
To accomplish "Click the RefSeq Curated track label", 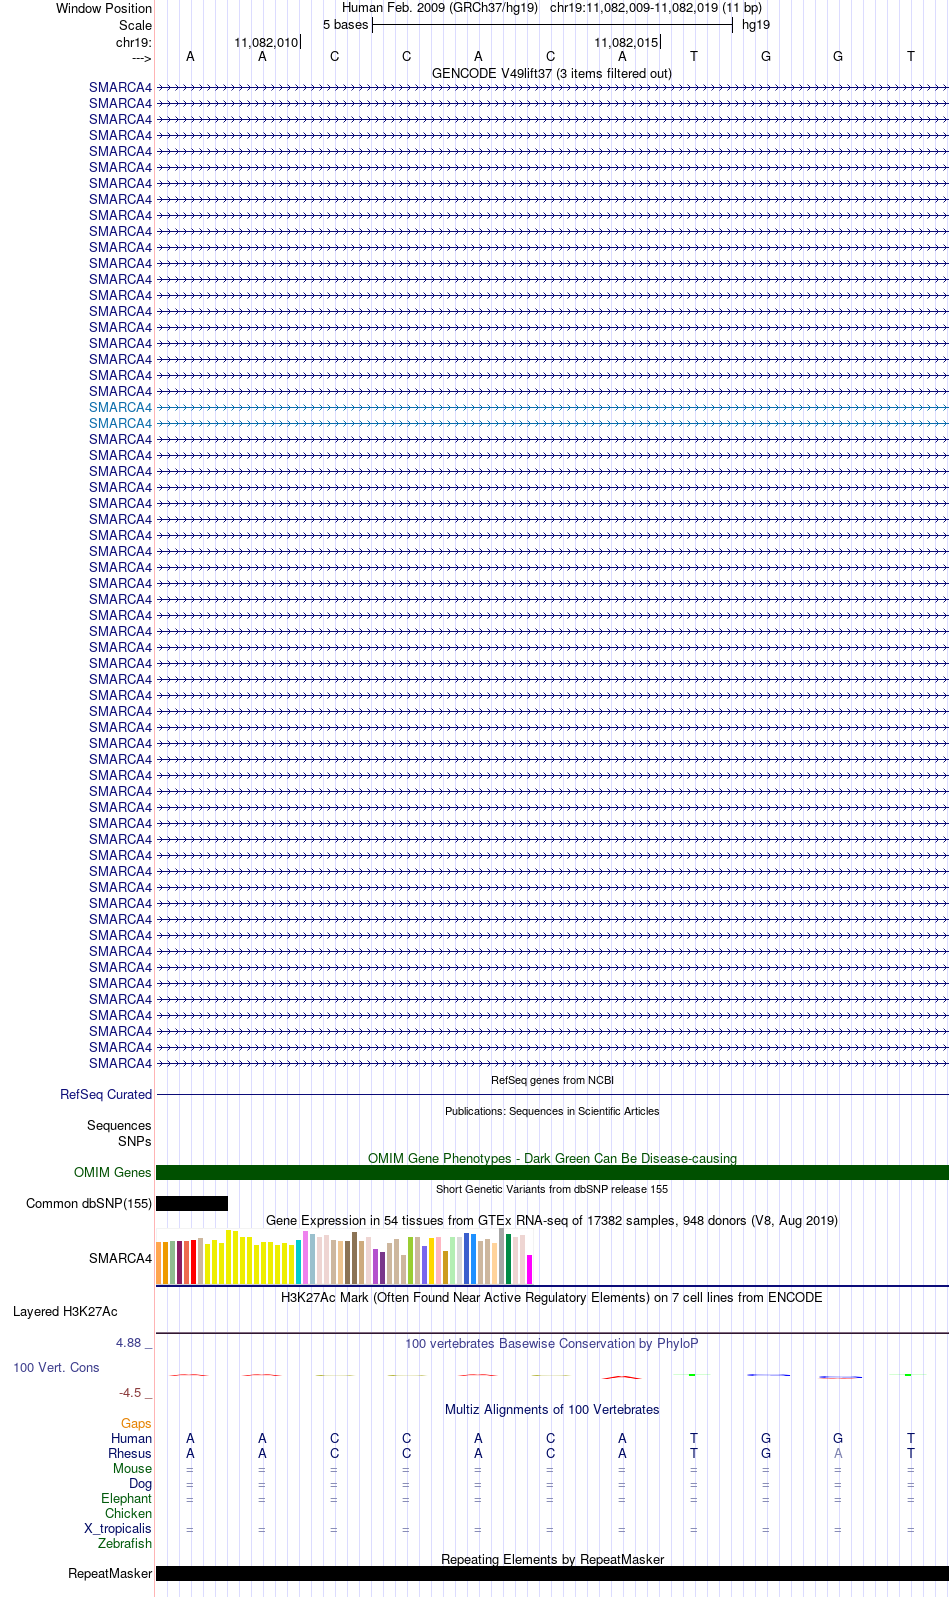I will [x=106, y=1094].
